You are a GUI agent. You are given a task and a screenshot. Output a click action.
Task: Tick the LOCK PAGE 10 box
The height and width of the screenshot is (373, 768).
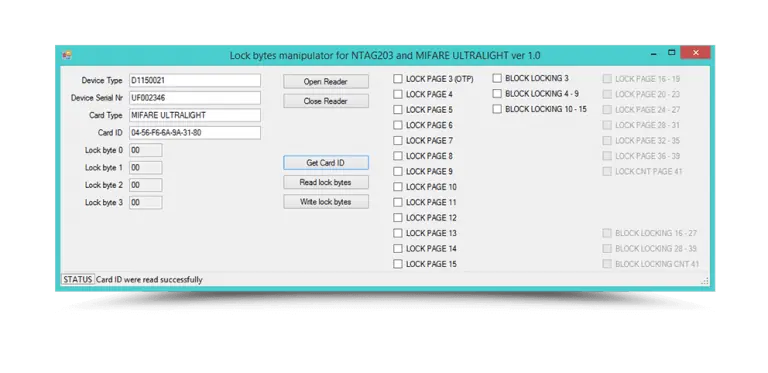[398, 187]
